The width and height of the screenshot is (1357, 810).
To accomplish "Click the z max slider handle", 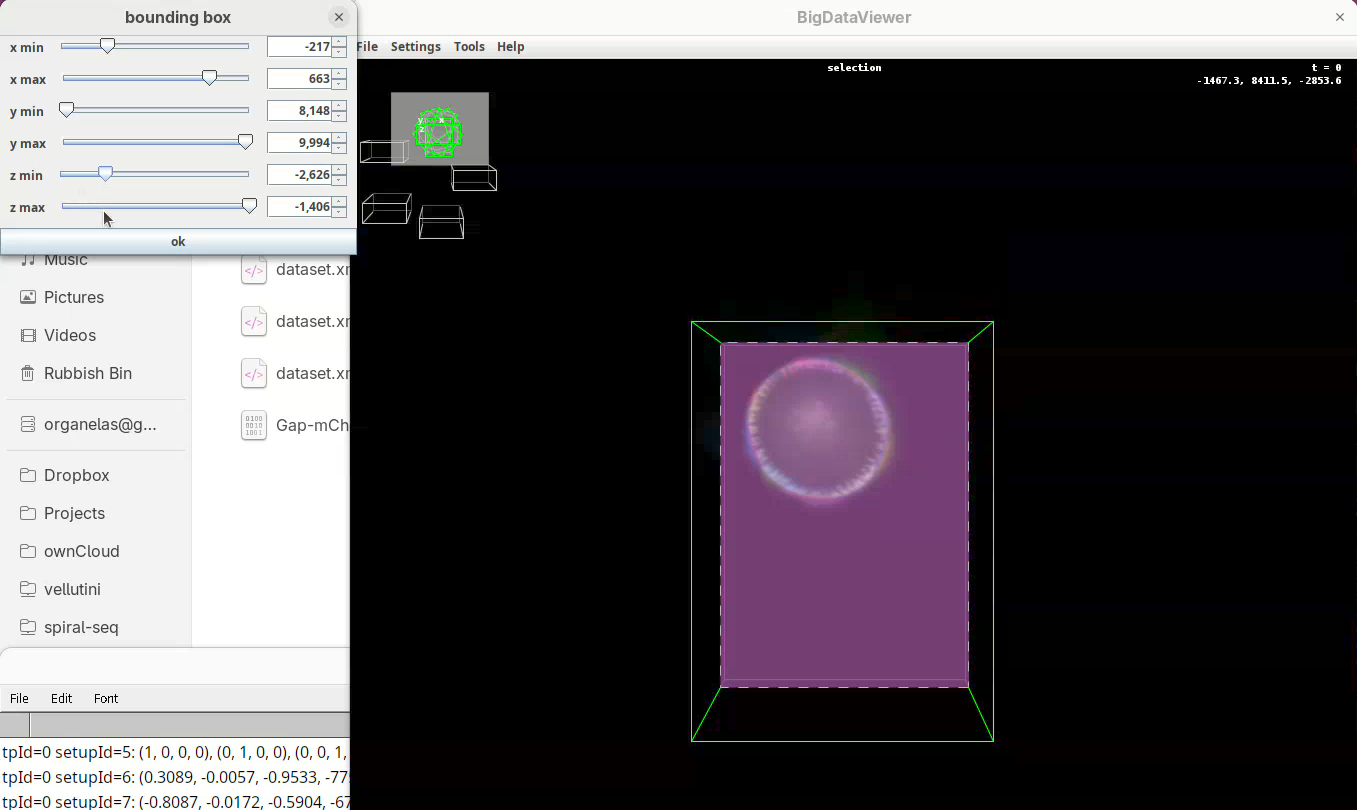I will point(249,206).
